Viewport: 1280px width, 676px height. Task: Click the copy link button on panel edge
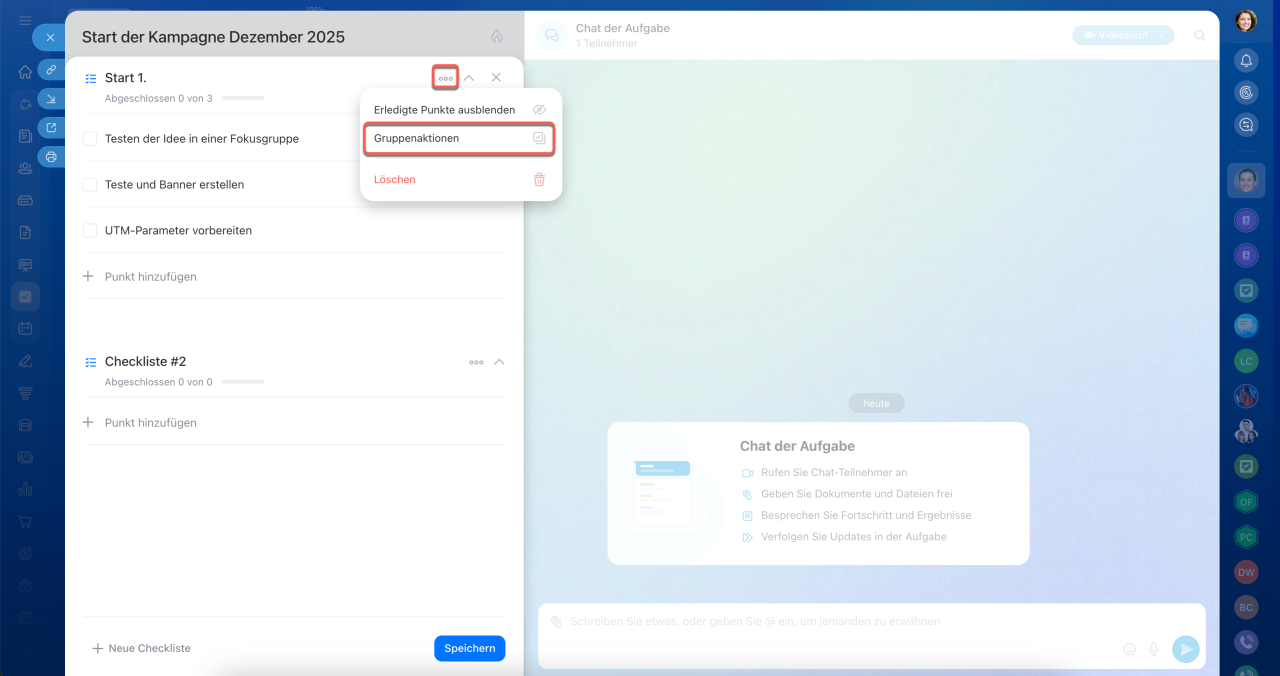tap(51, 70)
